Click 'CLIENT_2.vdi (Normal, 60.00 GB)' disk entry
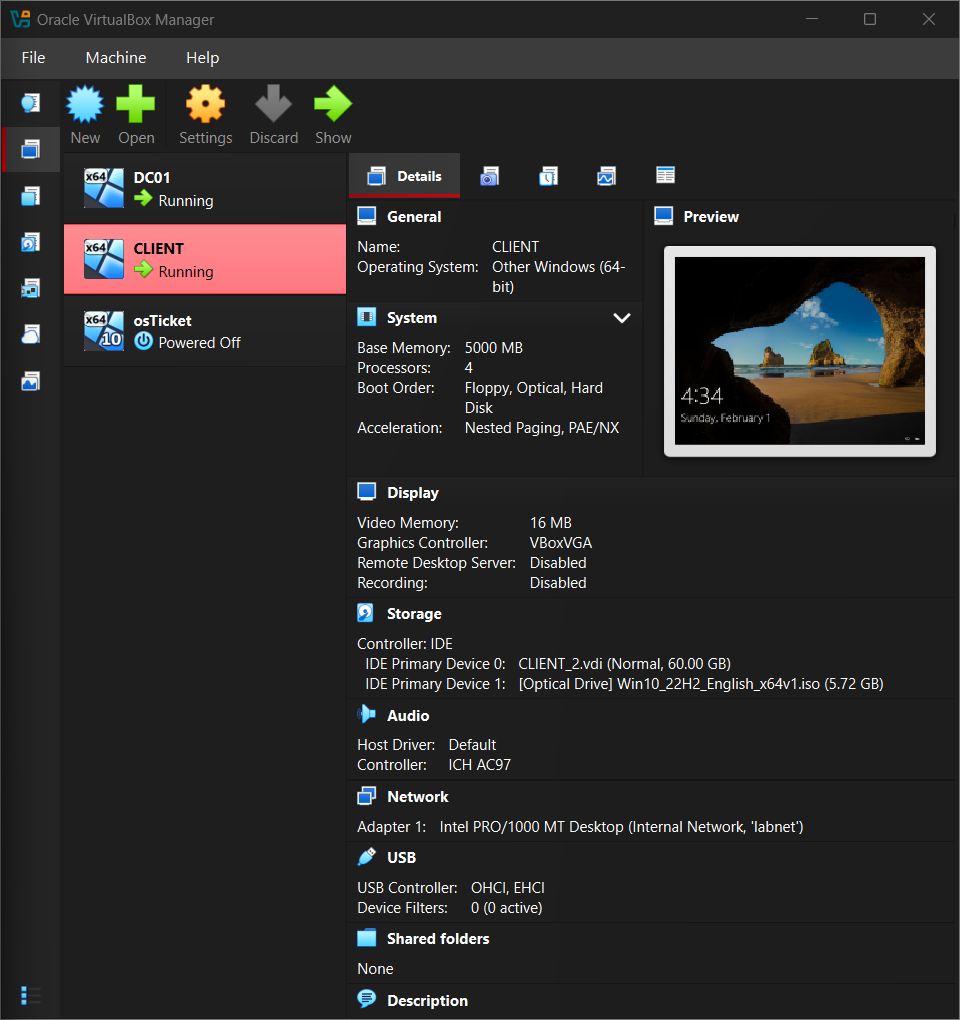The width and height of the screenshot is (960, 1020). click(624, 664)
